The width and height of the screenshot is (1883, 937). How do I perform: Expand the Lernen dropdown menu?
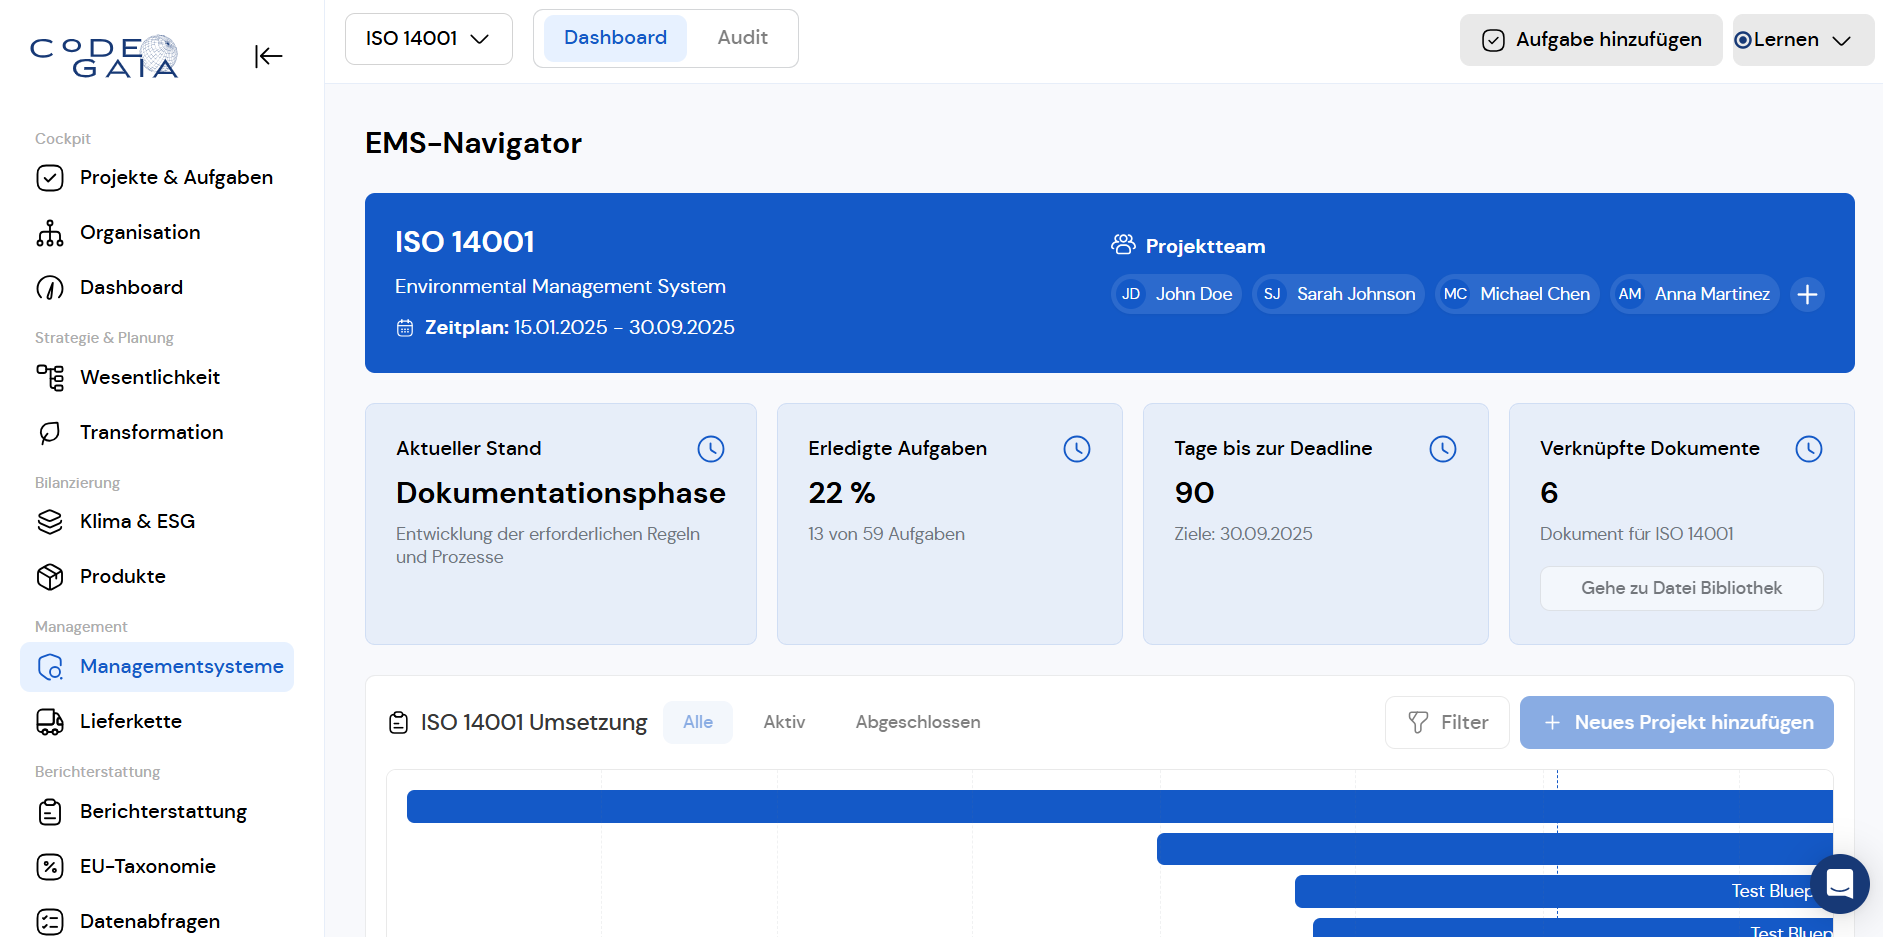tap(1802, 40)
